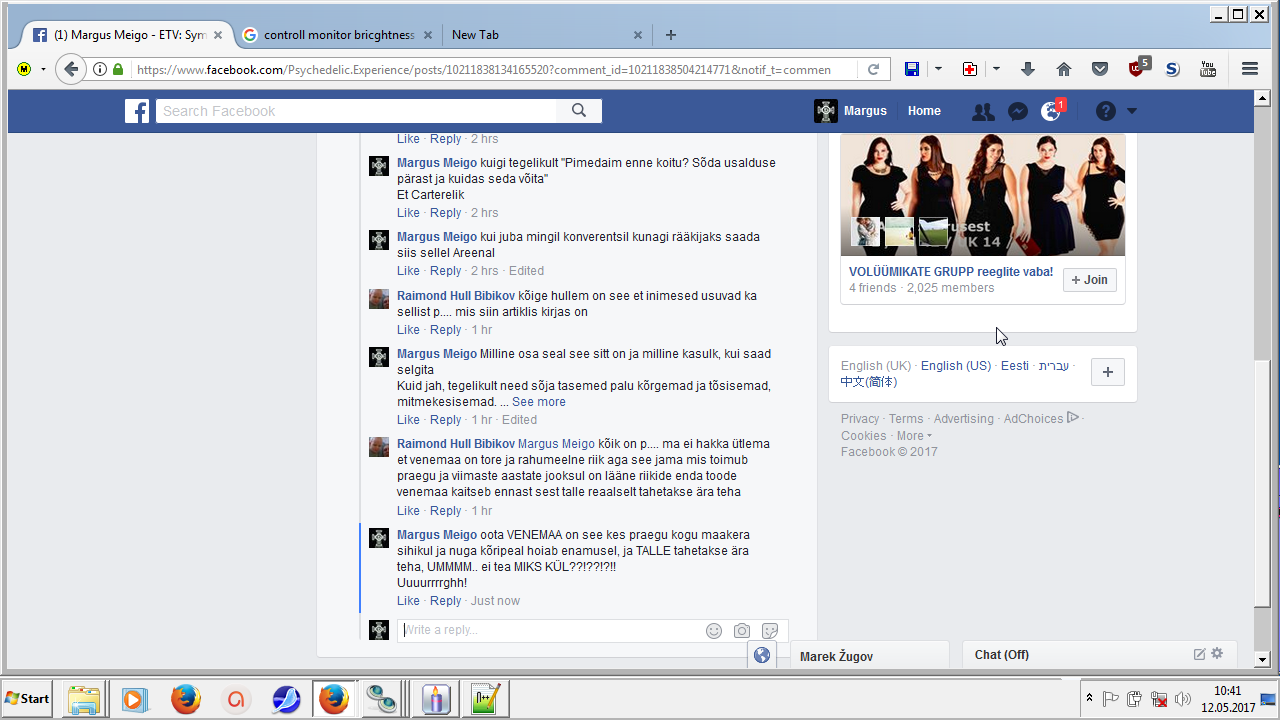This screenshot has height=720, width=1280.
Task: Open the site info icon in address bar
Action: click(100, 69)
